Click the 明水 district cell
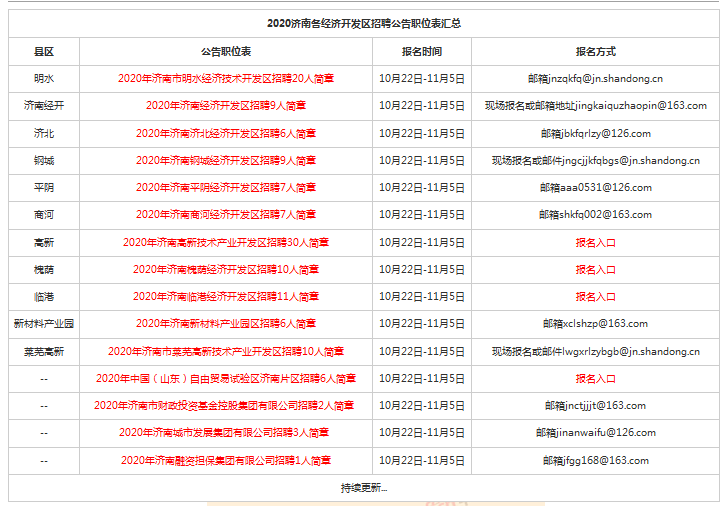Image resolution: width=728 pixels, height=506 pixels. [44, 78]
